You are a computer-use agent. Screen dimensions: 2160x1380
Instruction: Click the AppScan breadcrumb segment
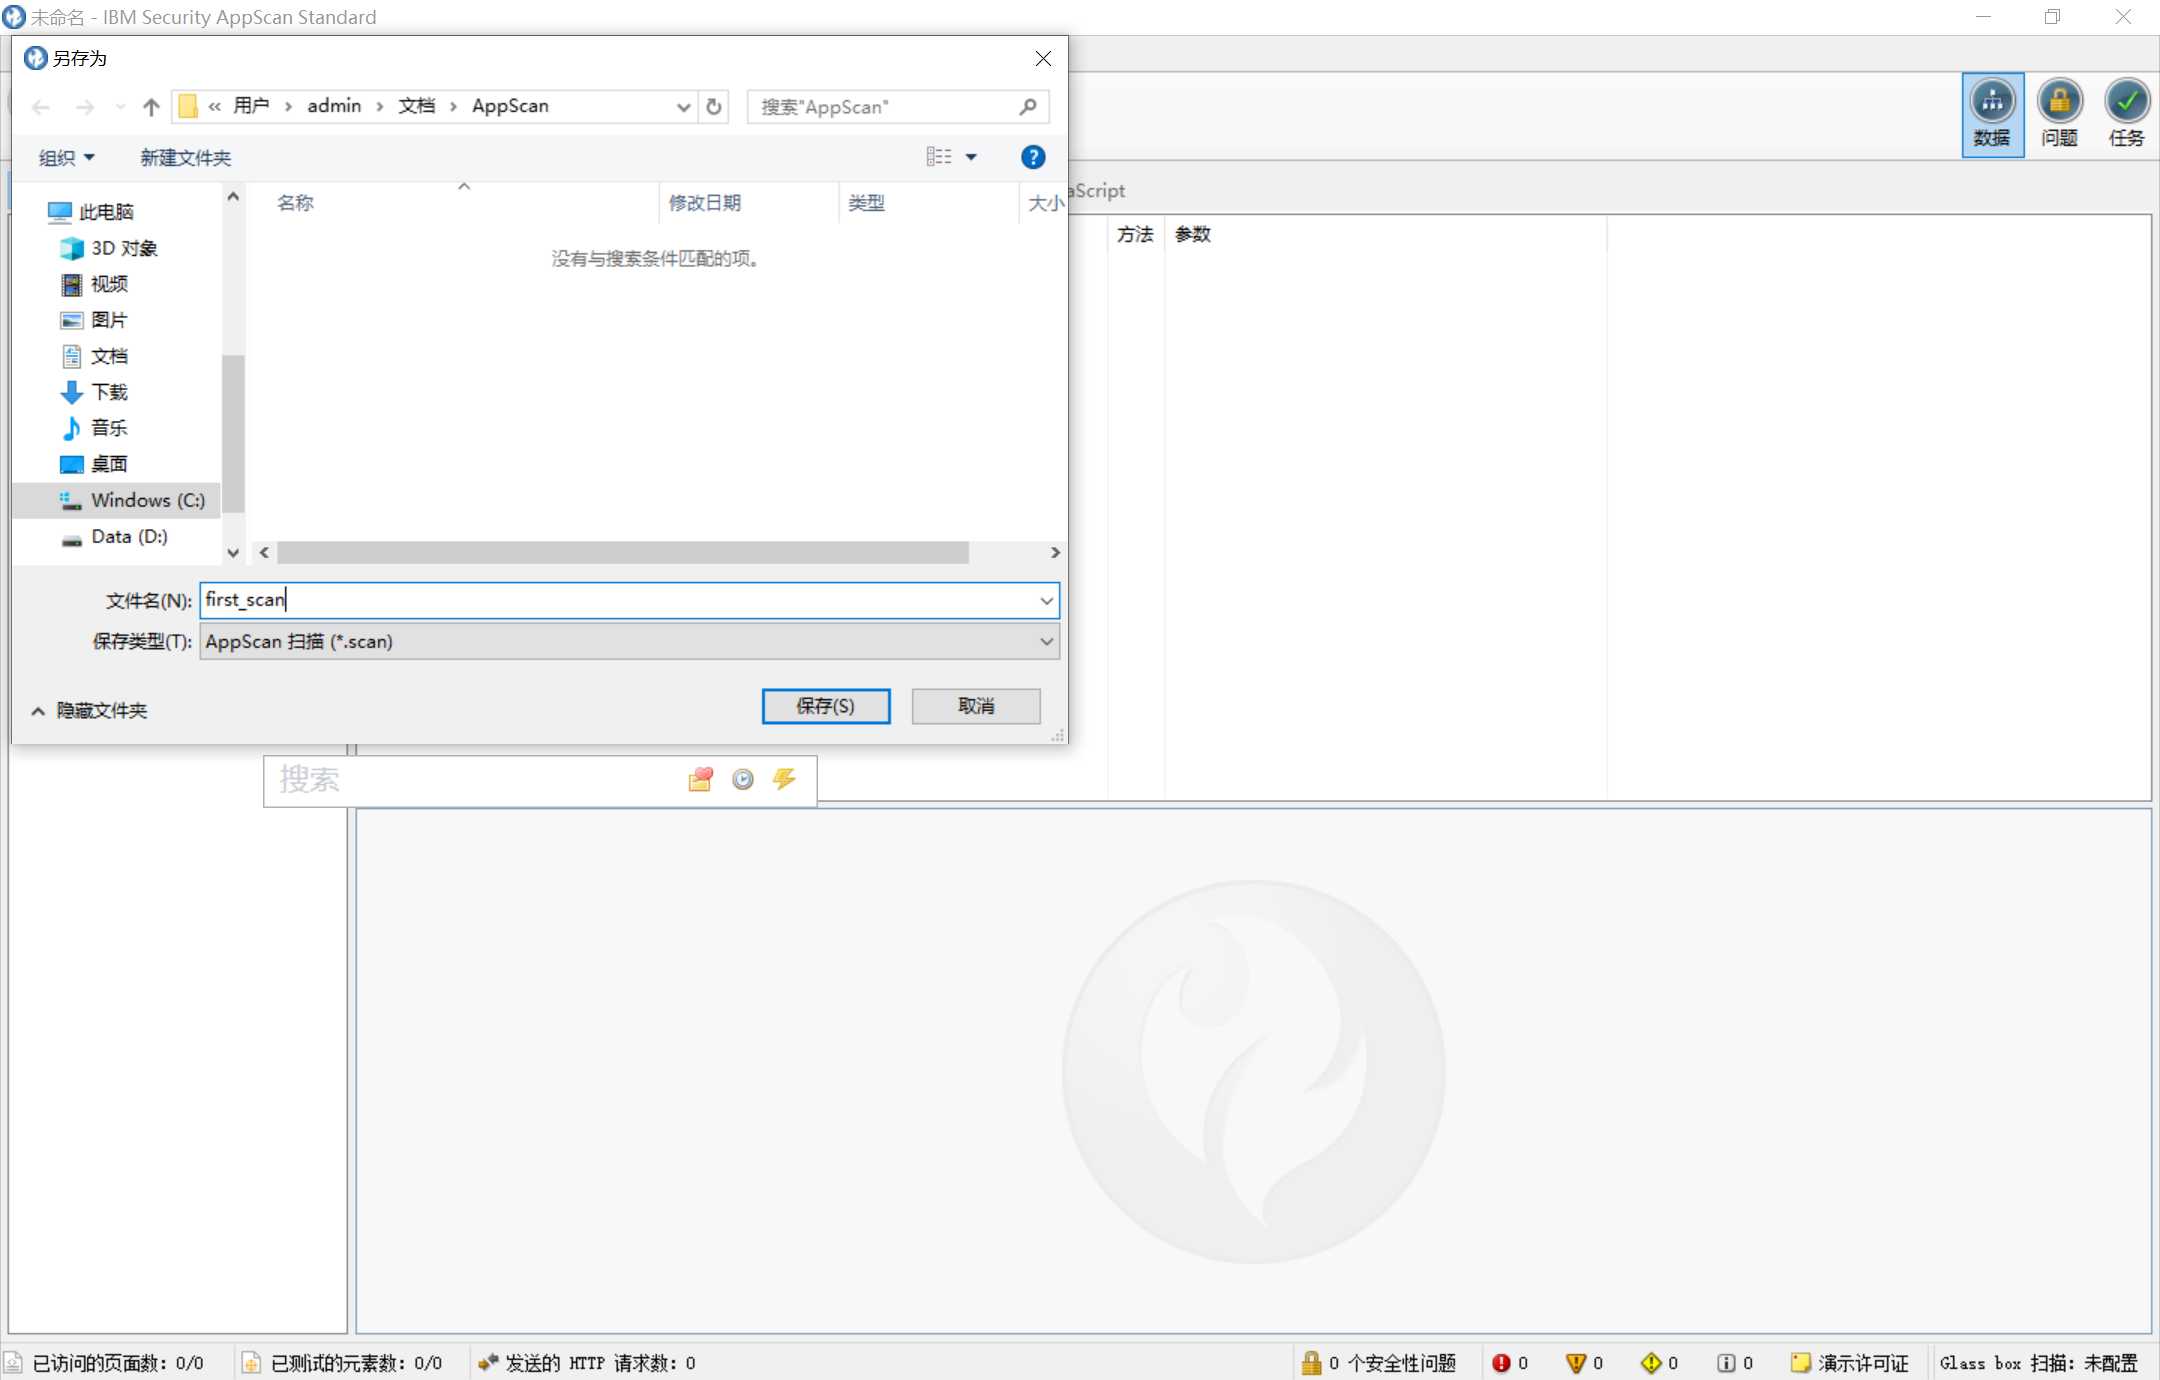(510, 106)
